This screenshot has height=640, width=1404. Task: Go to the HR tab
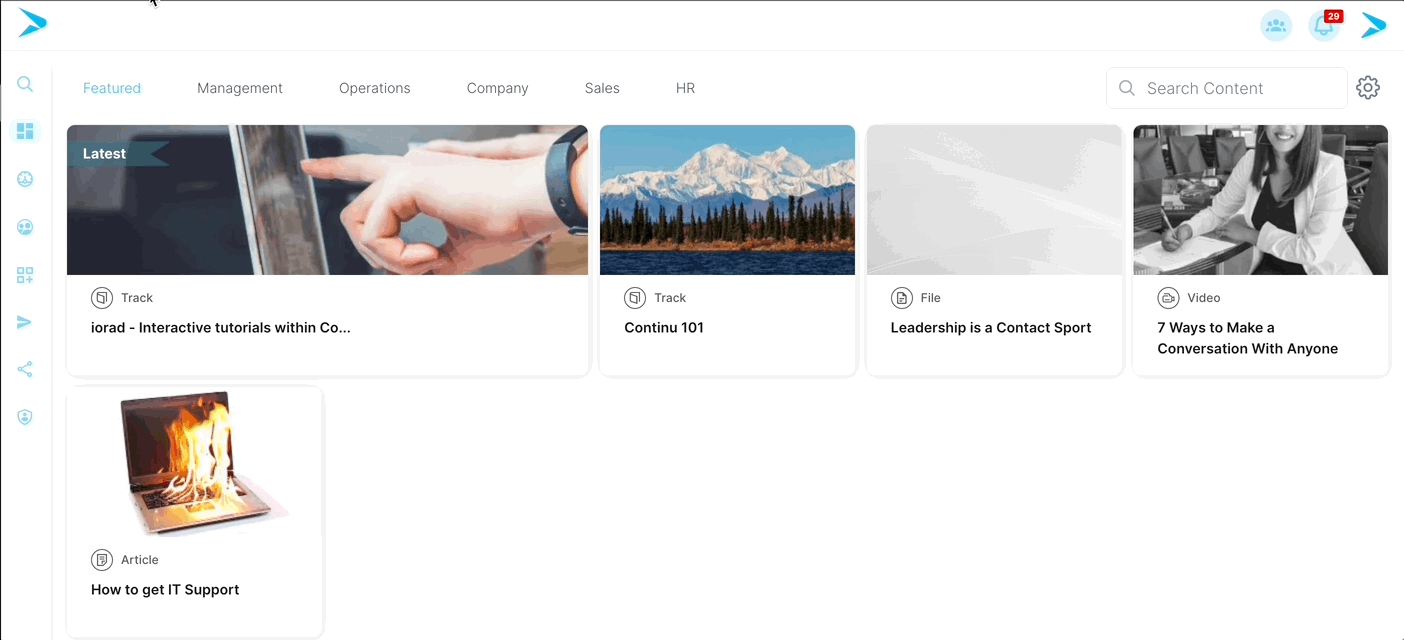685,88
